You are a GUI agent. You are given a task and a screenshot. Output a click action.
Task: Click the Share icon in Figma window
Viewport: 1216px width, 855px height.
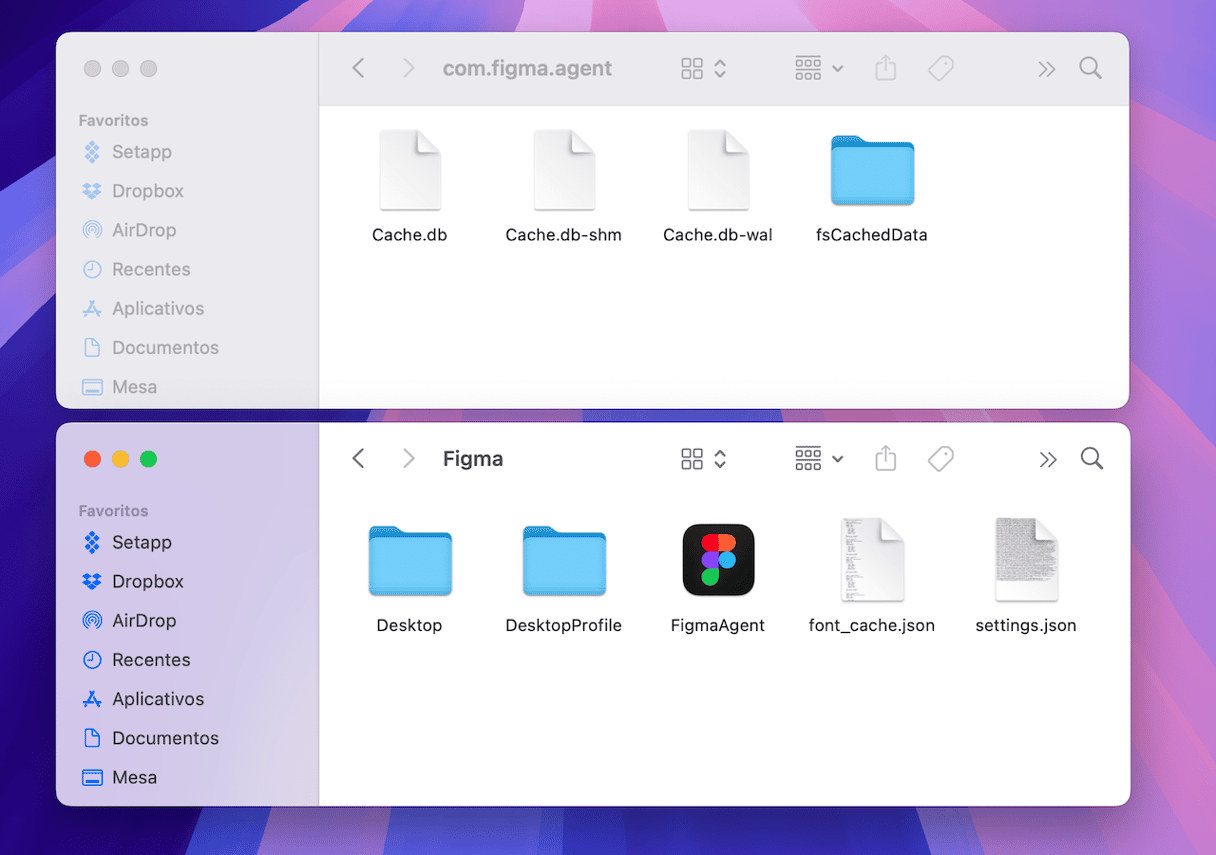[x=885, y=459]
